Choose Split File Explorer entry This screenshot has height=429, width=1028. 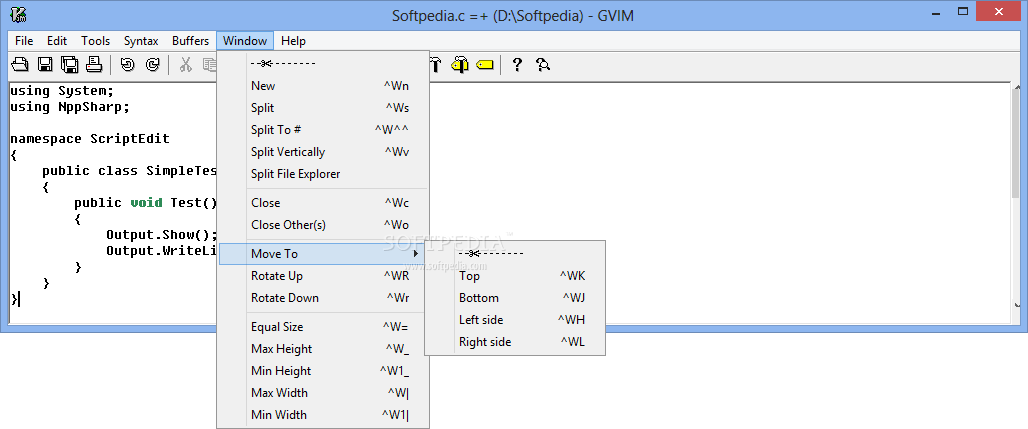[x=323, y=174]
